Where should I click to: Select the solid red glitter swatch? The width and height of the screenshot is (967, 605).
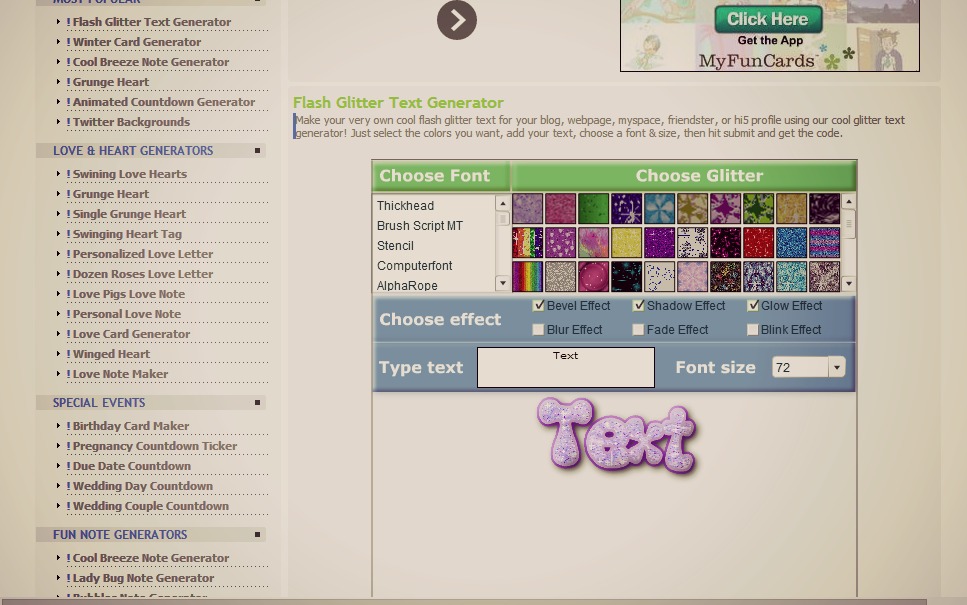pos(759,242)
